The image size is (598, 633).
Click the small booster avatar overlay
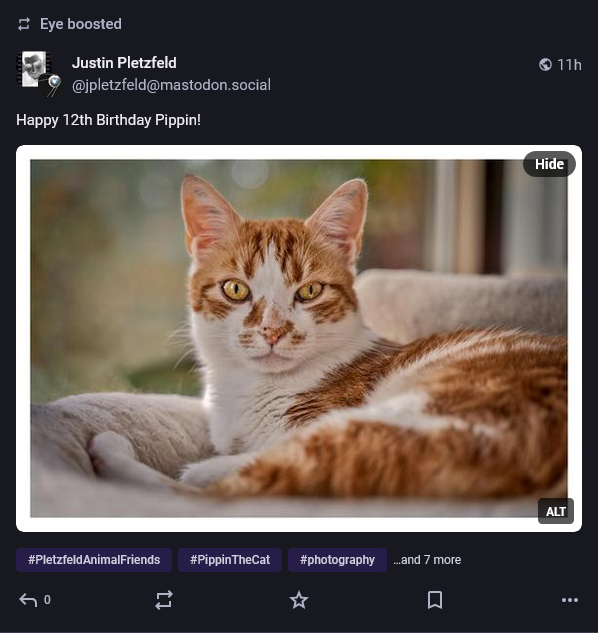pyautogui.click(x=50, y=85)
